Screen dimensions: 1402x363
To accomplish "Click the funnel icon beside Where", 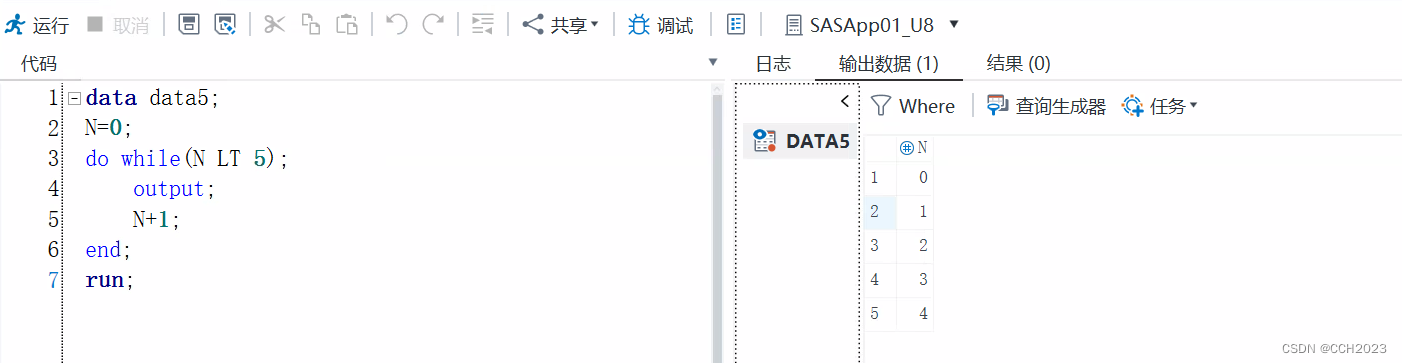I will click(880, 106).
